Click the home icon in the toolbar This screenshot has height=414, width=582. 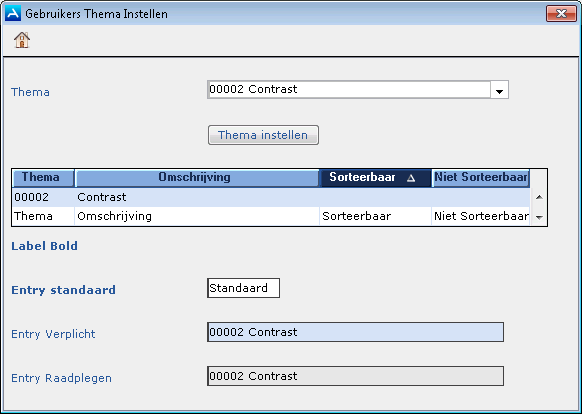pos(22,40)
